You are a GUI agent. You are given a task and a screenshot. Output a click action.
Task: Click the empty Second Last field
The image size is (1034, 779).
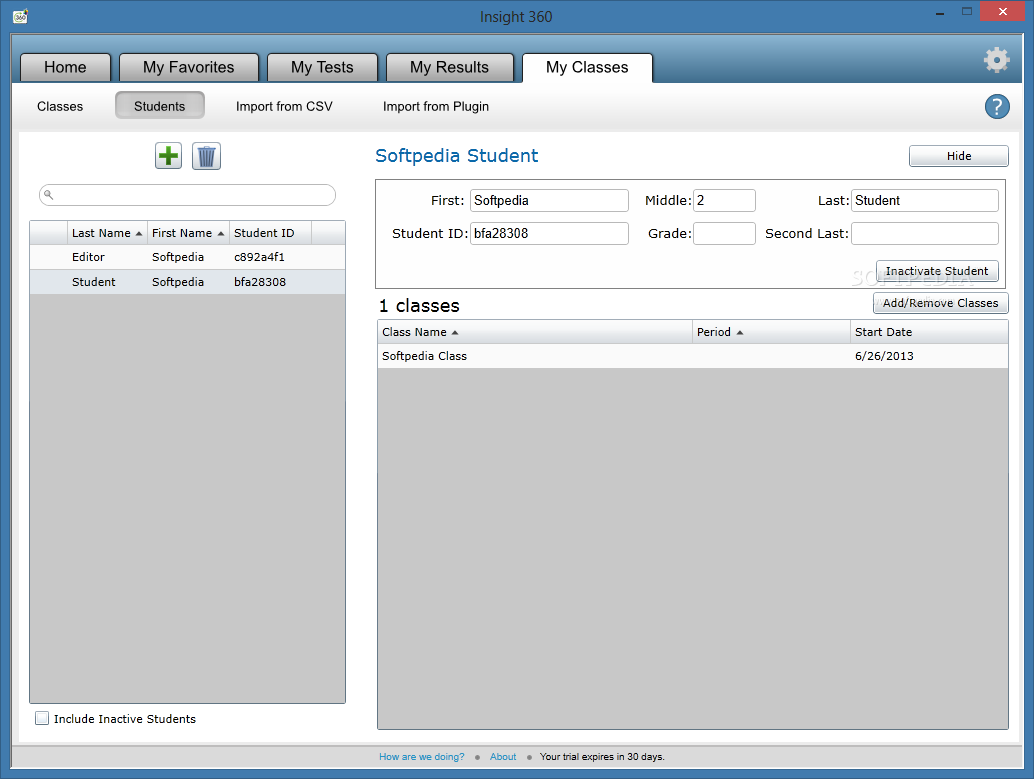925,234
